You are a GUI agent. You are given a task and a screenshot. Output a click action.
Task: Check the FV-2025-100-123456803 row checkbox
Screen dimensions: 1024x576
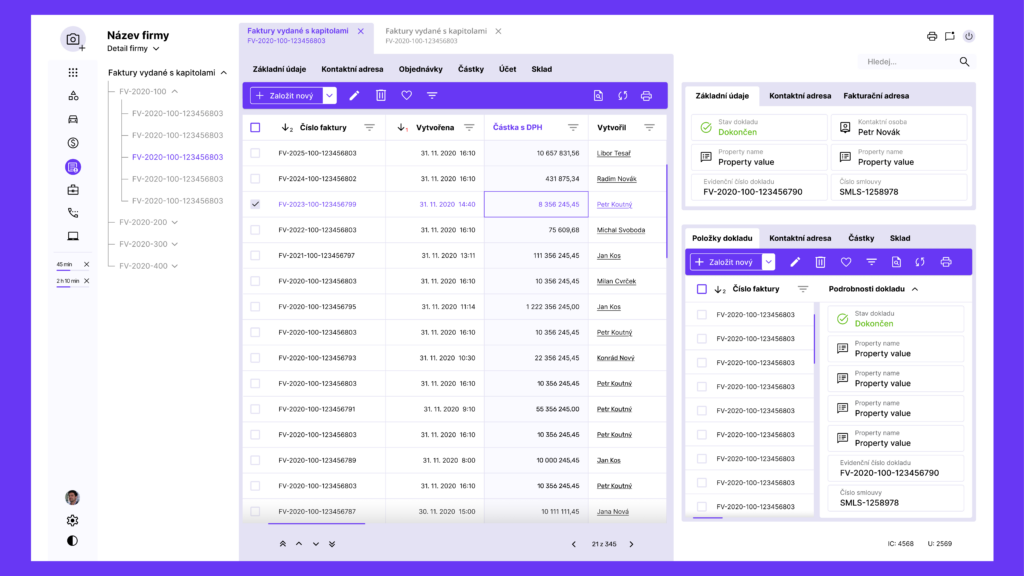255,153
